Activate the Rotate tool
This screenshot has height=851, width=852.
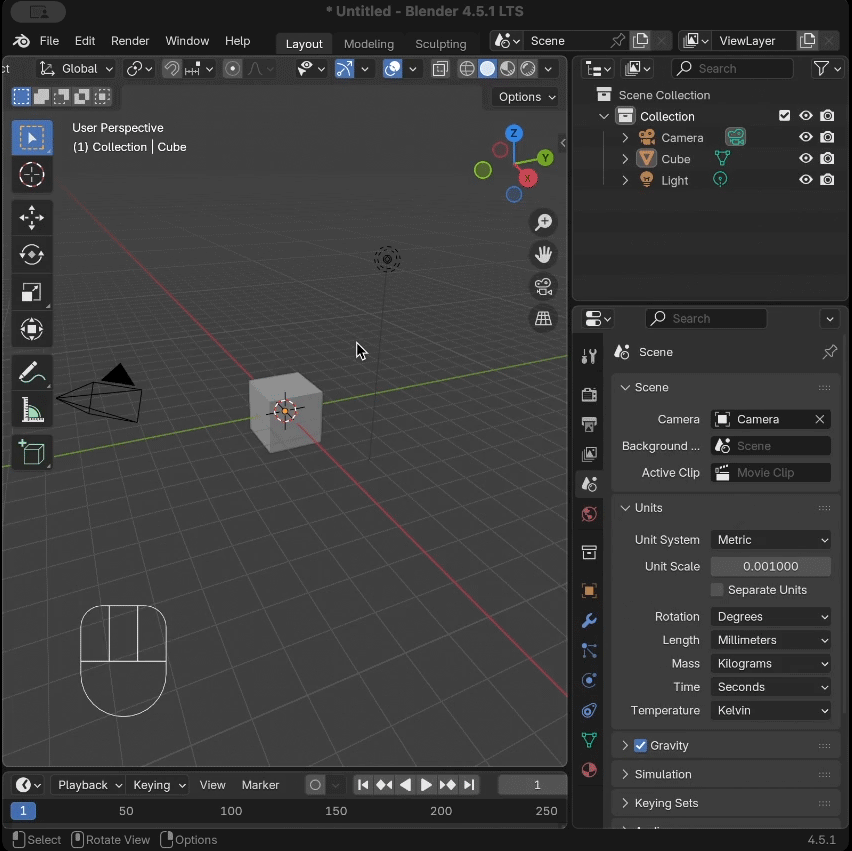coord(32,255)
